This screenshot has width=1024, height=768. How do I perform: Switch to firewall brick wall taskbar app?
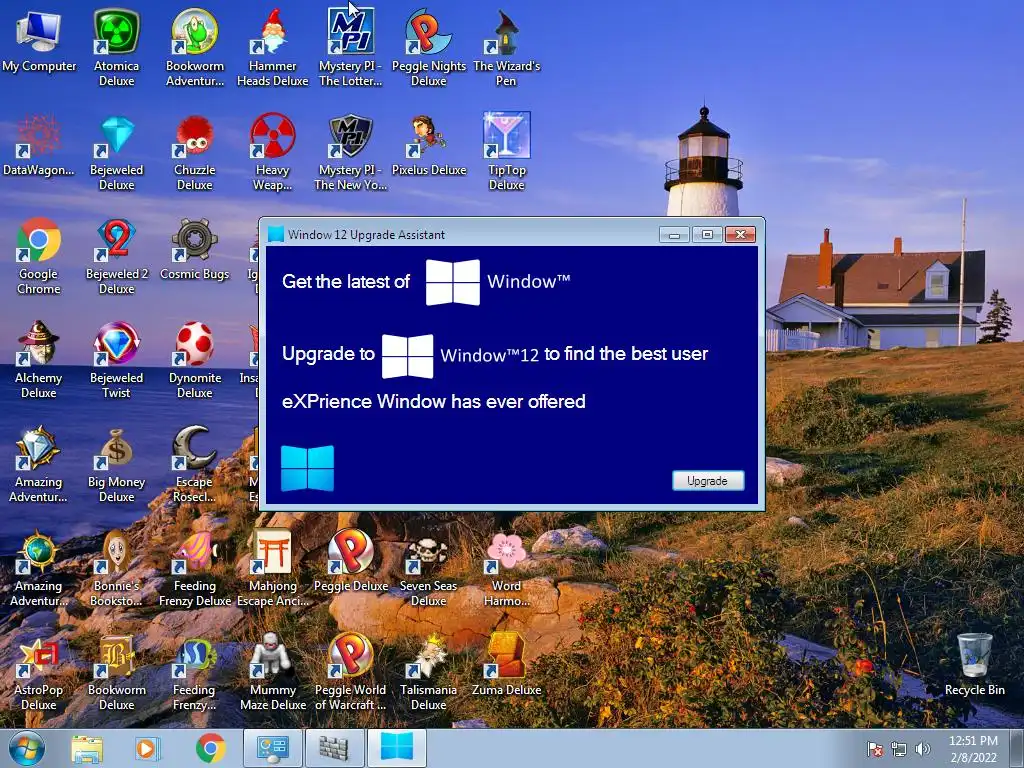(334, 748)
